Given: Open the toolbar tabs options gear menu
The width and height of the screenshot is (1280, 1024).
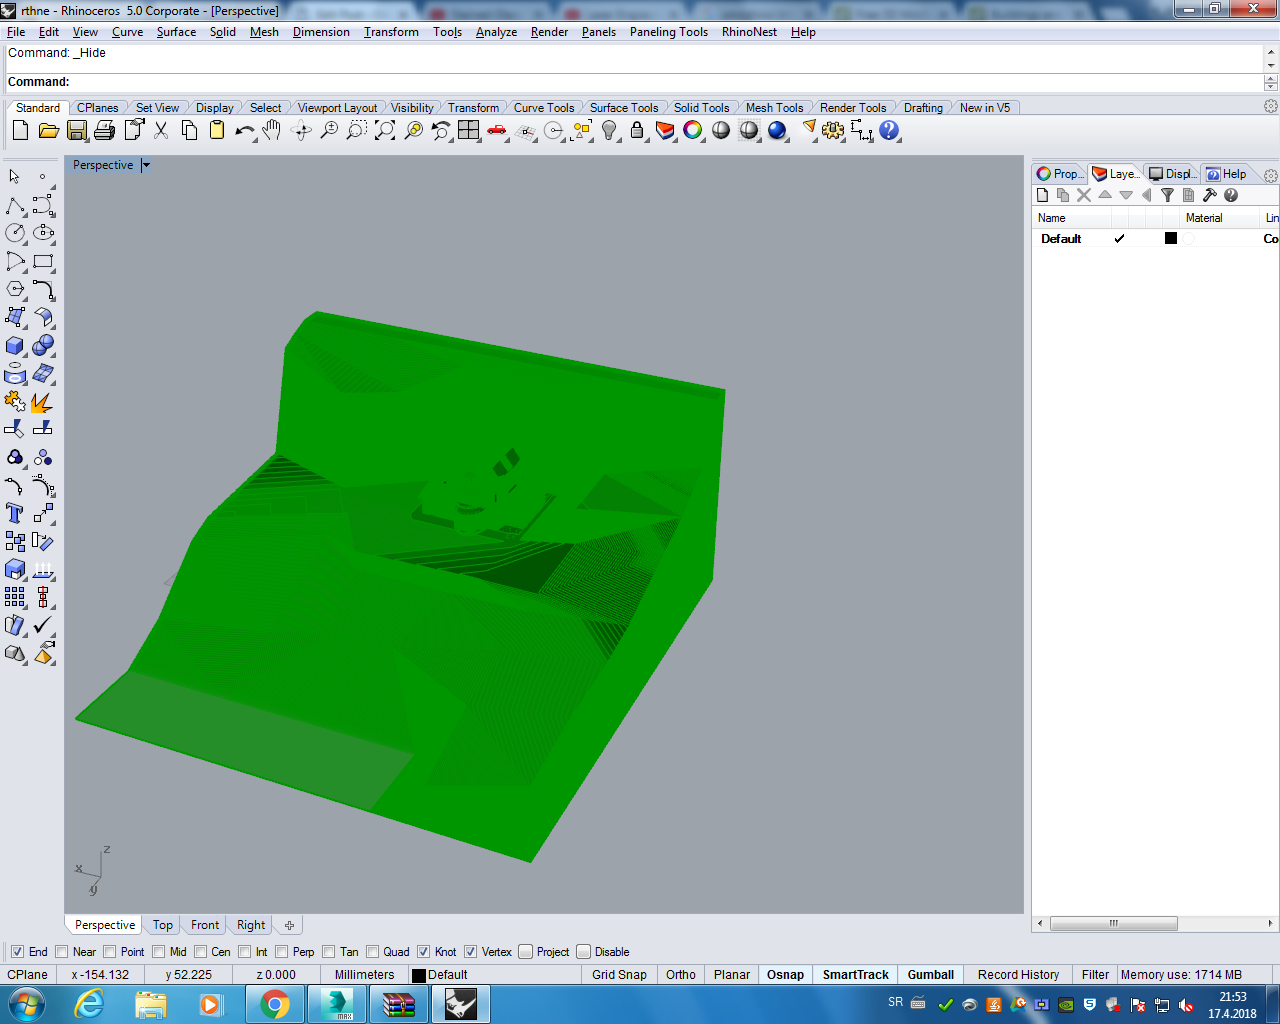Looking at the screenshot, I should pyautogui.click(x=1271, y=106).
